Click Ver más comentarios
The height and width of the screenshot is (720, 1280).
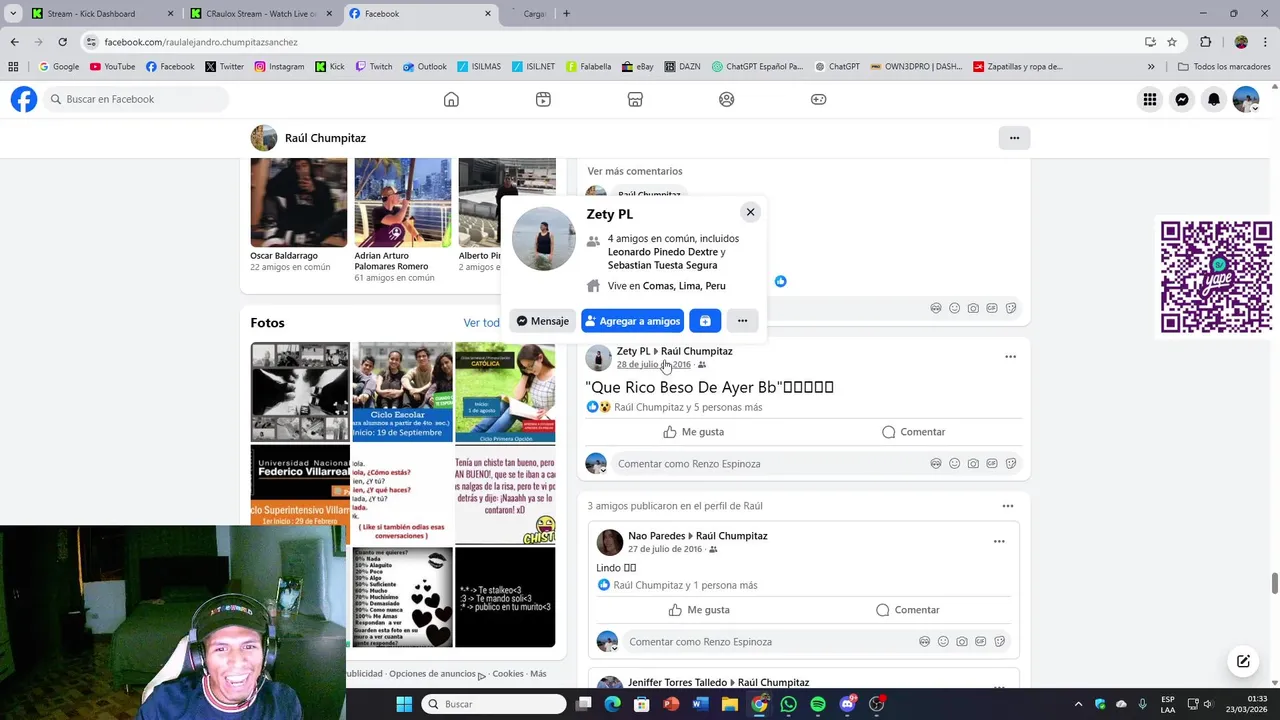pyautogui.click(x=635, y=171)
